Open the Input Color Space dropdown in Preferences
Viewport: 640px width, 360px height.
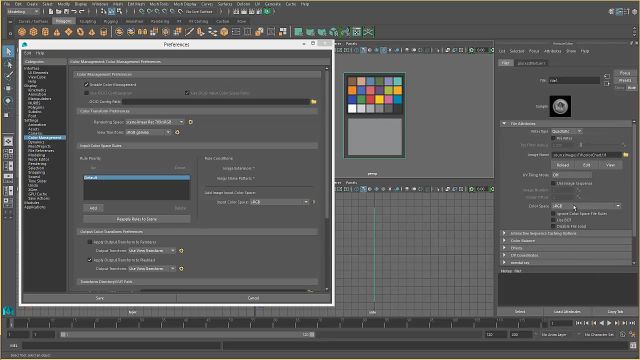pyautogui.click(x=279, y=202)
